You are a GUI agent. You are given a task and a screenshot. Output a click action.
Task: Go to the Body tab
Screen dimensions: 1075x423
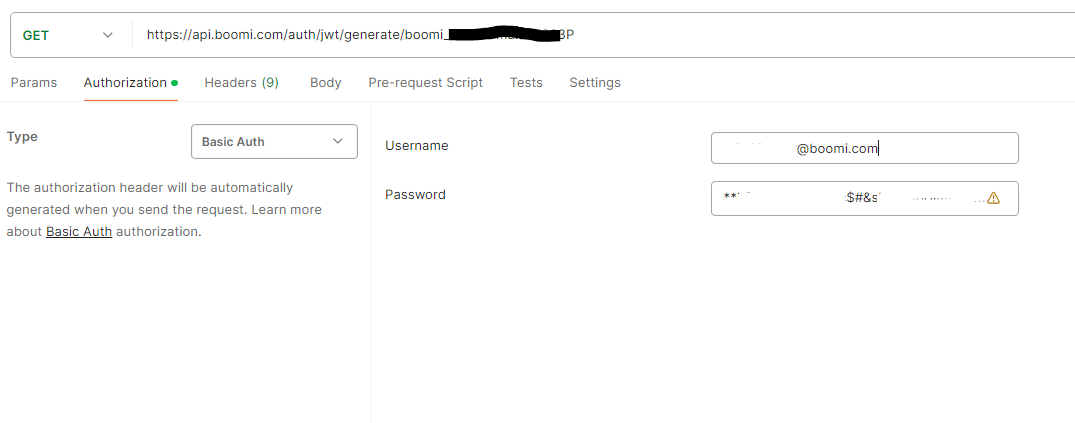(x=325, y=83)
